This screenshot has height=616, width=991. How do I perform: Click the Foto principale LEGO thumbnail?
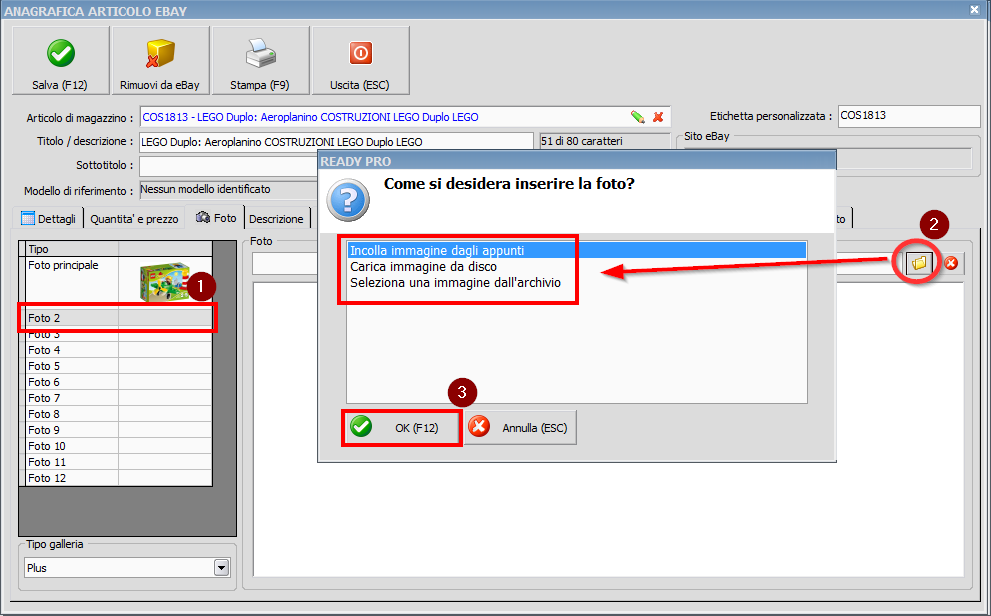tap(165, 282)
